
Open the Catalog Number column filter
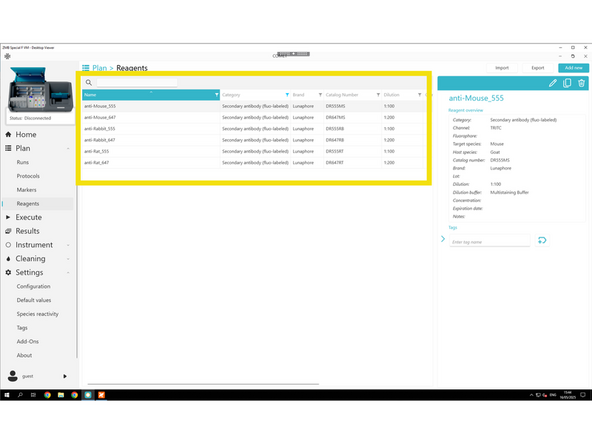tap(378, 95)
